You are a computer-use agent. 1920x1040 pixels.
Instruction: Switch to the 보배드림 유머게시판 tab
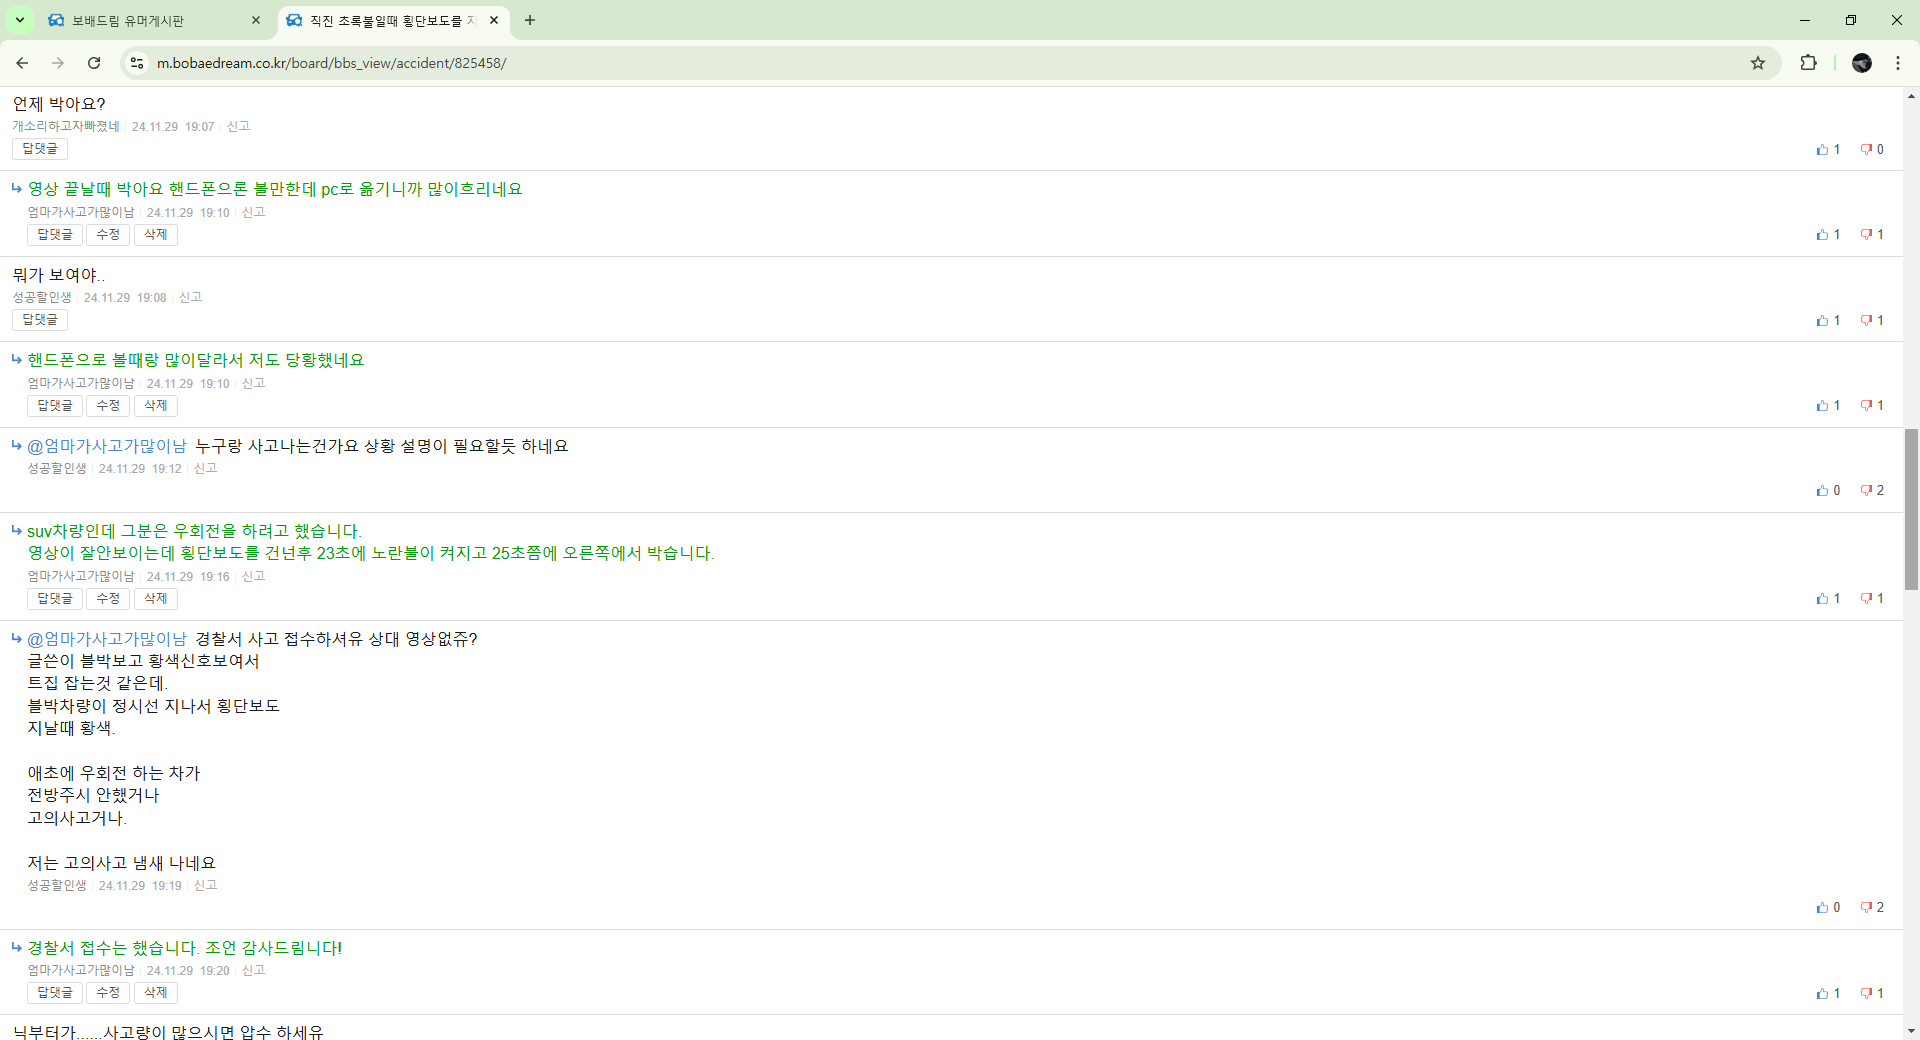click(x=155, y=20)
